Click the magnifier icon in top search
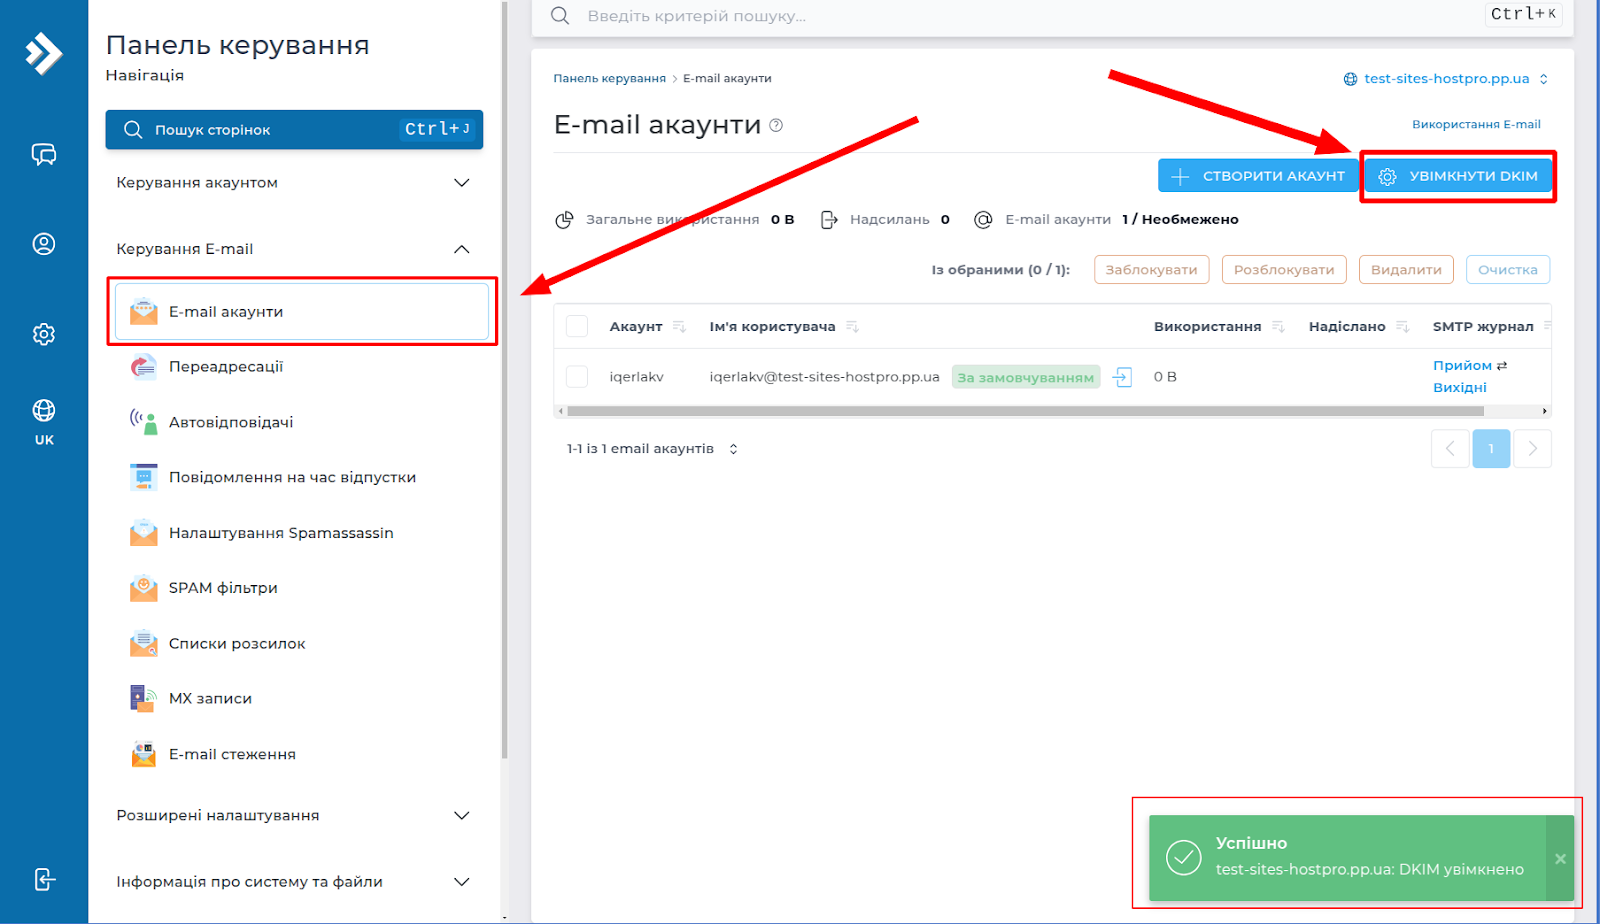This screenshot has width=1600, height=924. 560,16
